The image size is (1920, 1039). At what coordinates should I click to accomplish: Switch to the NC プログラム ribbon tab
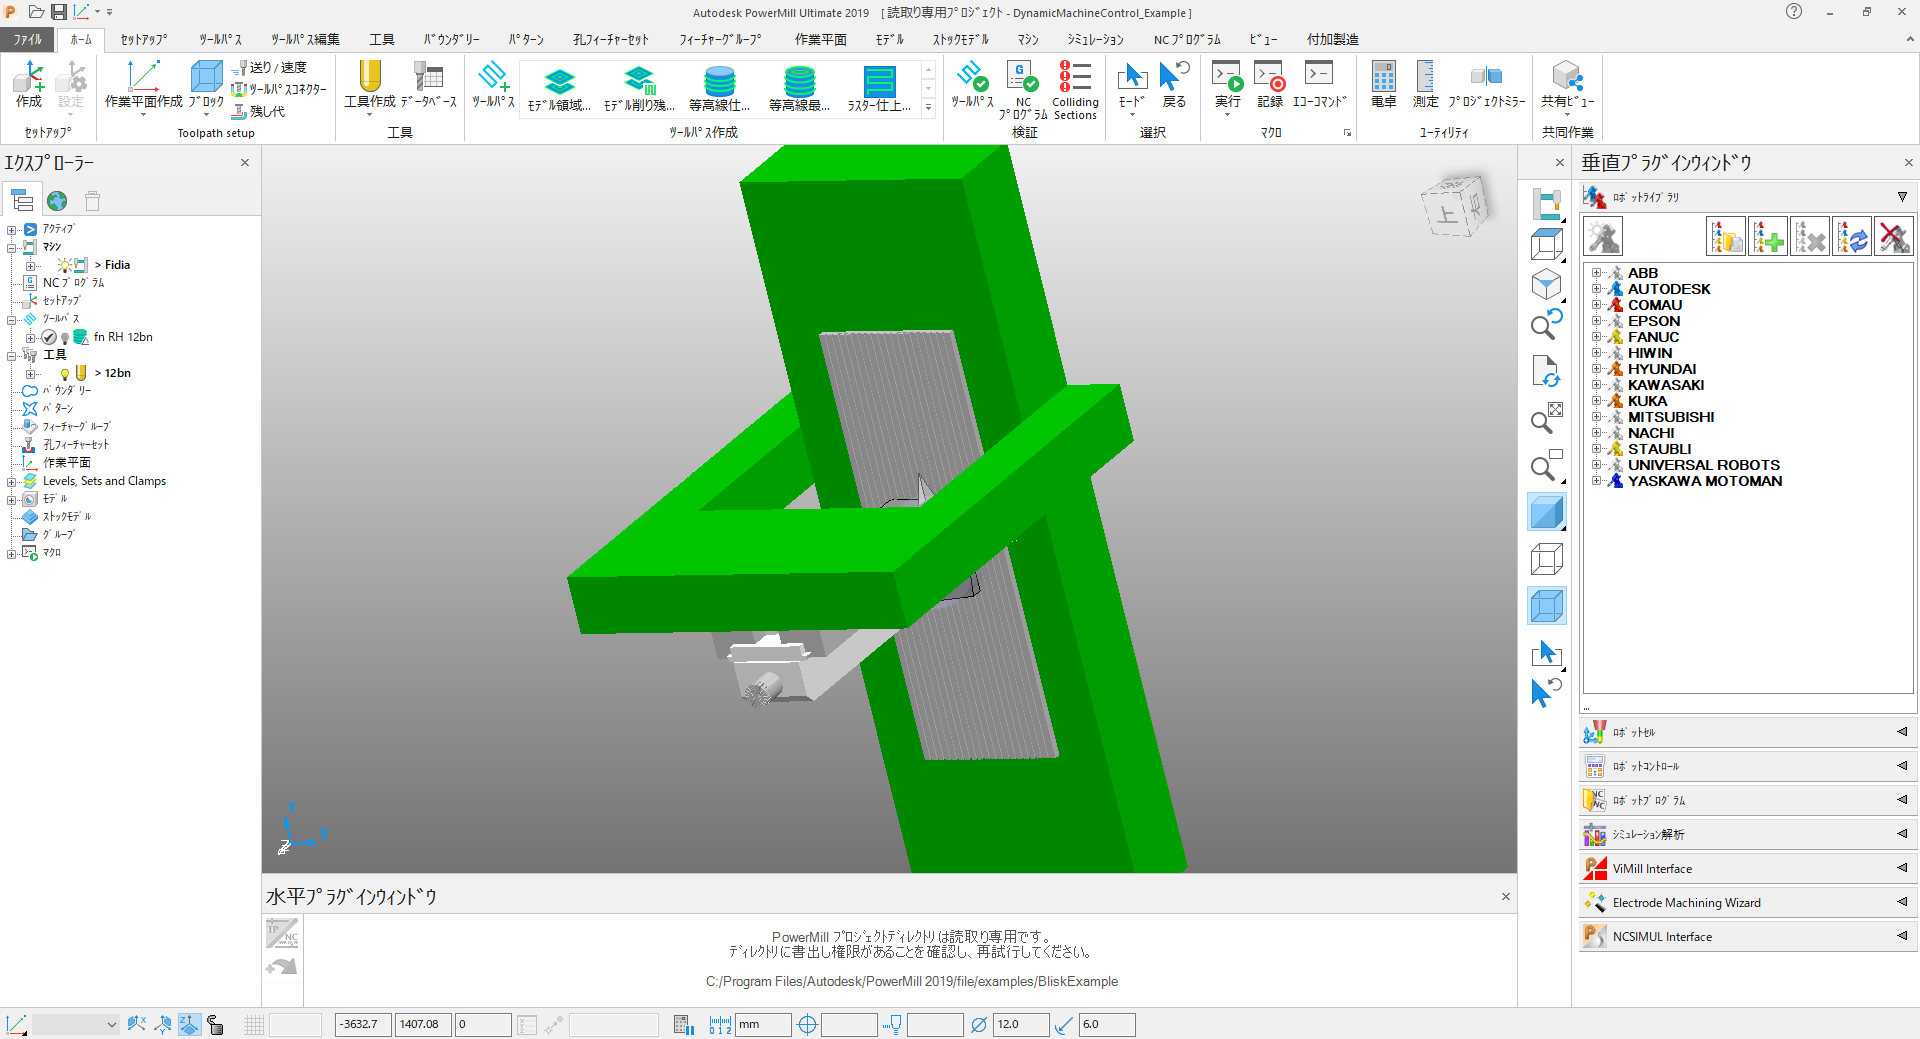[x=1187, y=40]
